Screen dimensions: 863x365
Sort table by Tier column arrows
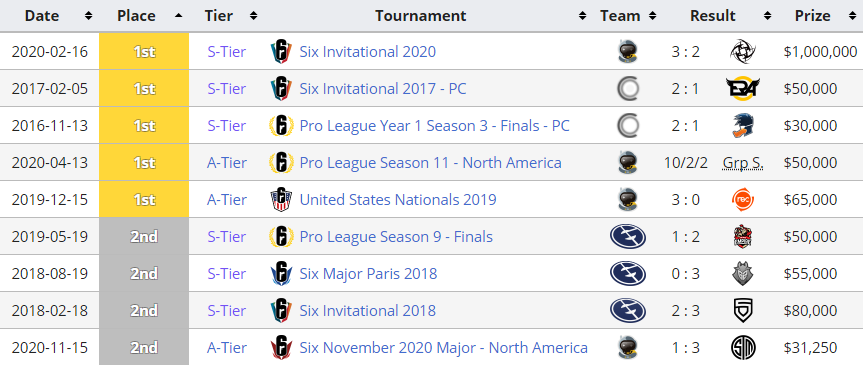(253, 16)
